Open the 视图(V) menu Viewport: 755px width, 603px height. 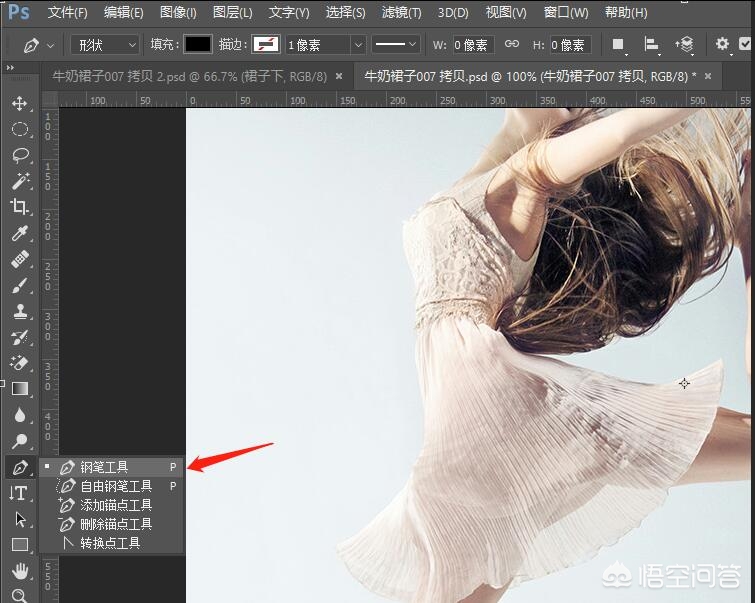click(x=506, y=12)
